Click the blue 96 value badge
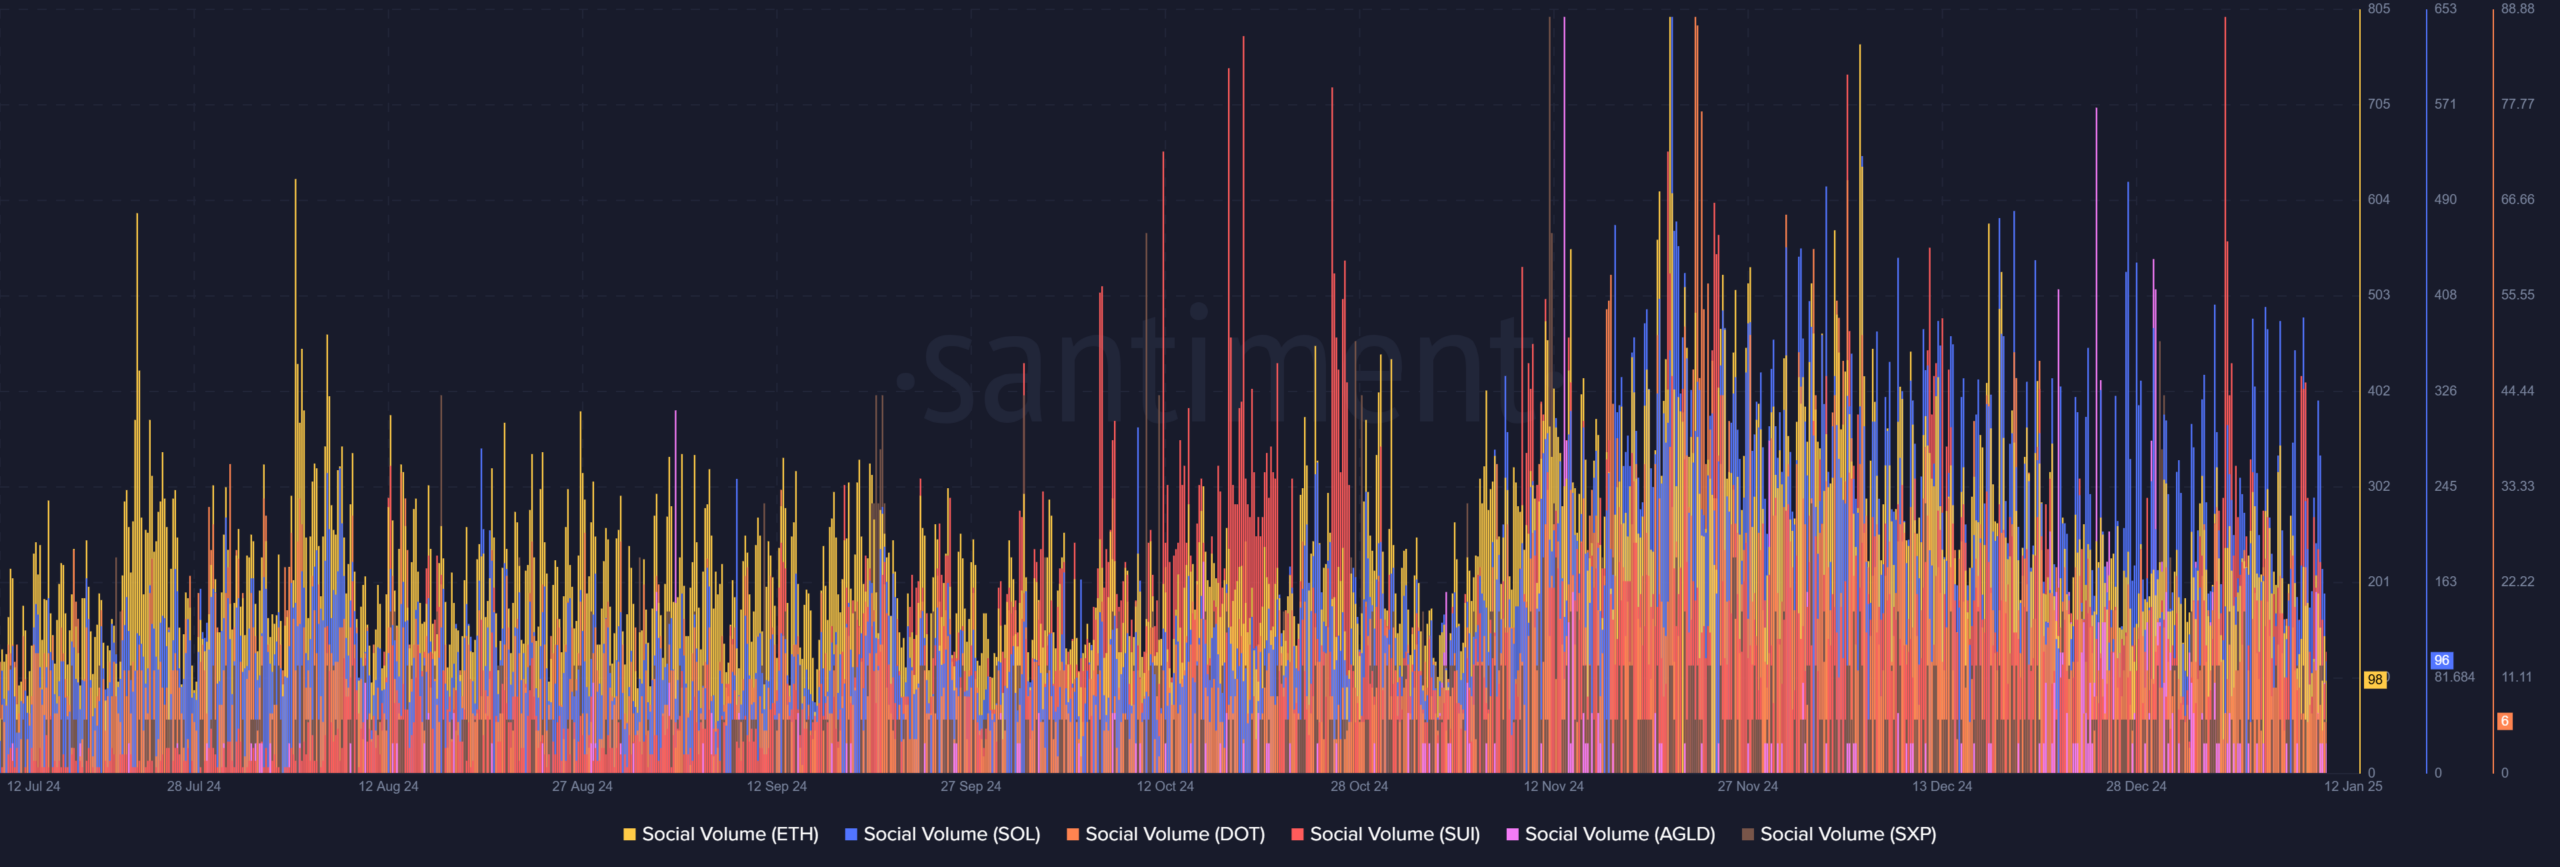2560x867 pixels. click(x=2441, y=660)
